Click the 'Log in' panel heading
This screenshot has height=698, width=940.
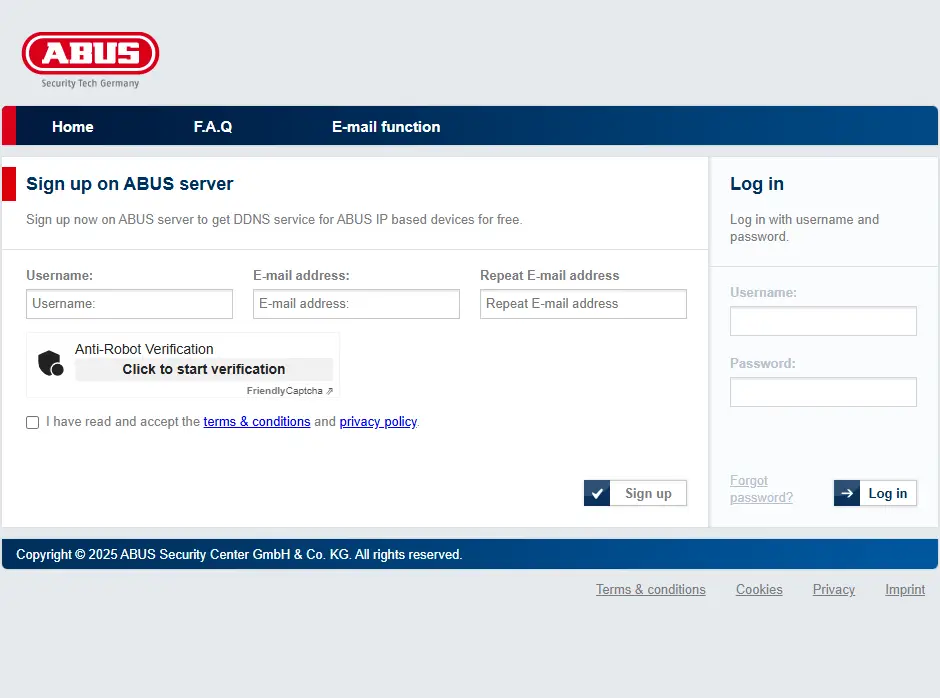pyautogui.click(x=757, y=183)
